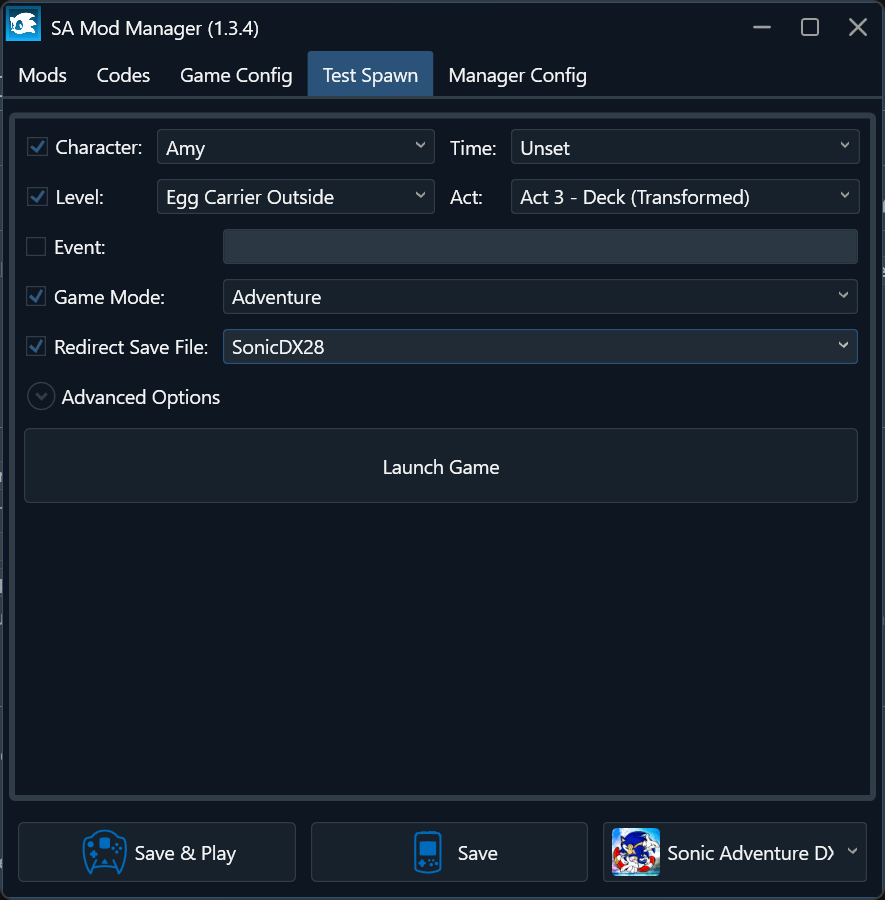Click the handheld console icon on Save
Viewport: 885px width, 900px height.
point(428,853)
